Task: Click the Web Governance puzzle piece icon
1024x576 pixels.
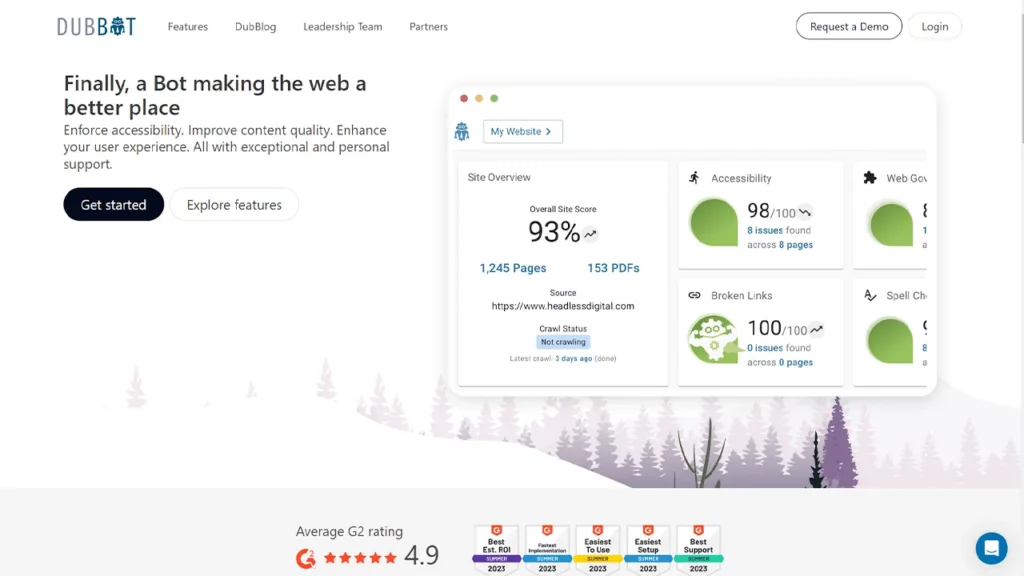Action: pos(869,178)
